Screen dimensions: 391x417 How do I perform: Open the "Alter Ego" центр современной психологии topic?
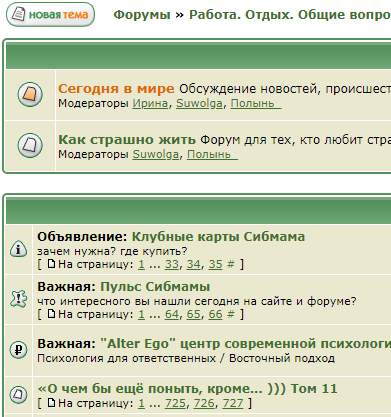pos(245,343)
